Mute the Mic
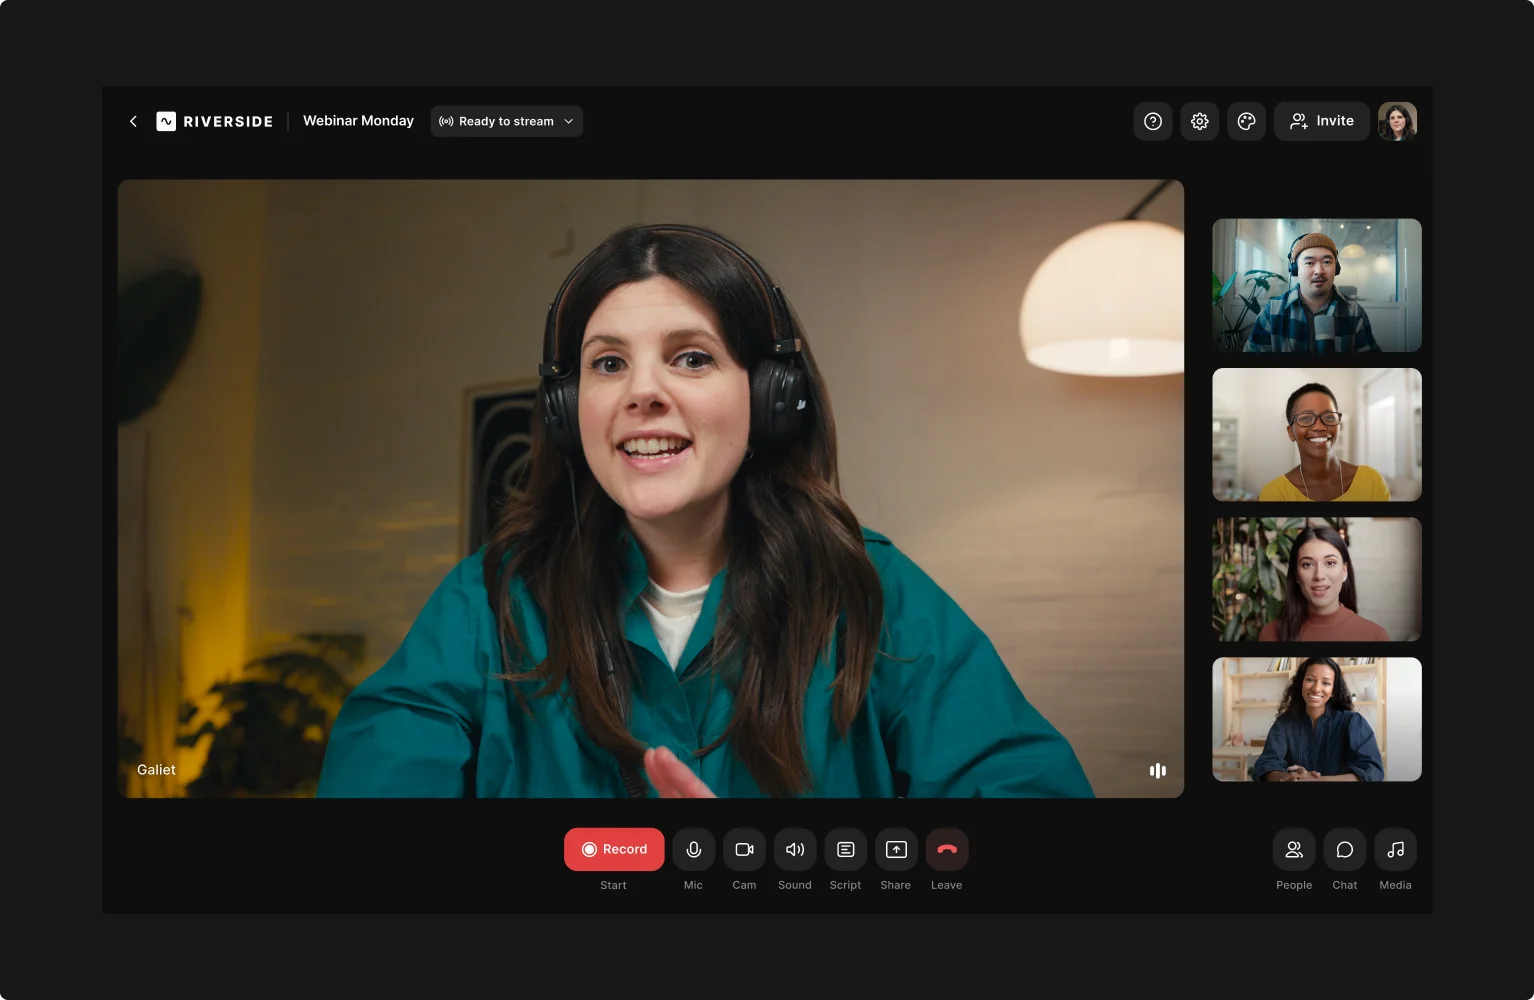Image resolution: width=1534 pixels, height=1000 pixels. click(693, 849)
